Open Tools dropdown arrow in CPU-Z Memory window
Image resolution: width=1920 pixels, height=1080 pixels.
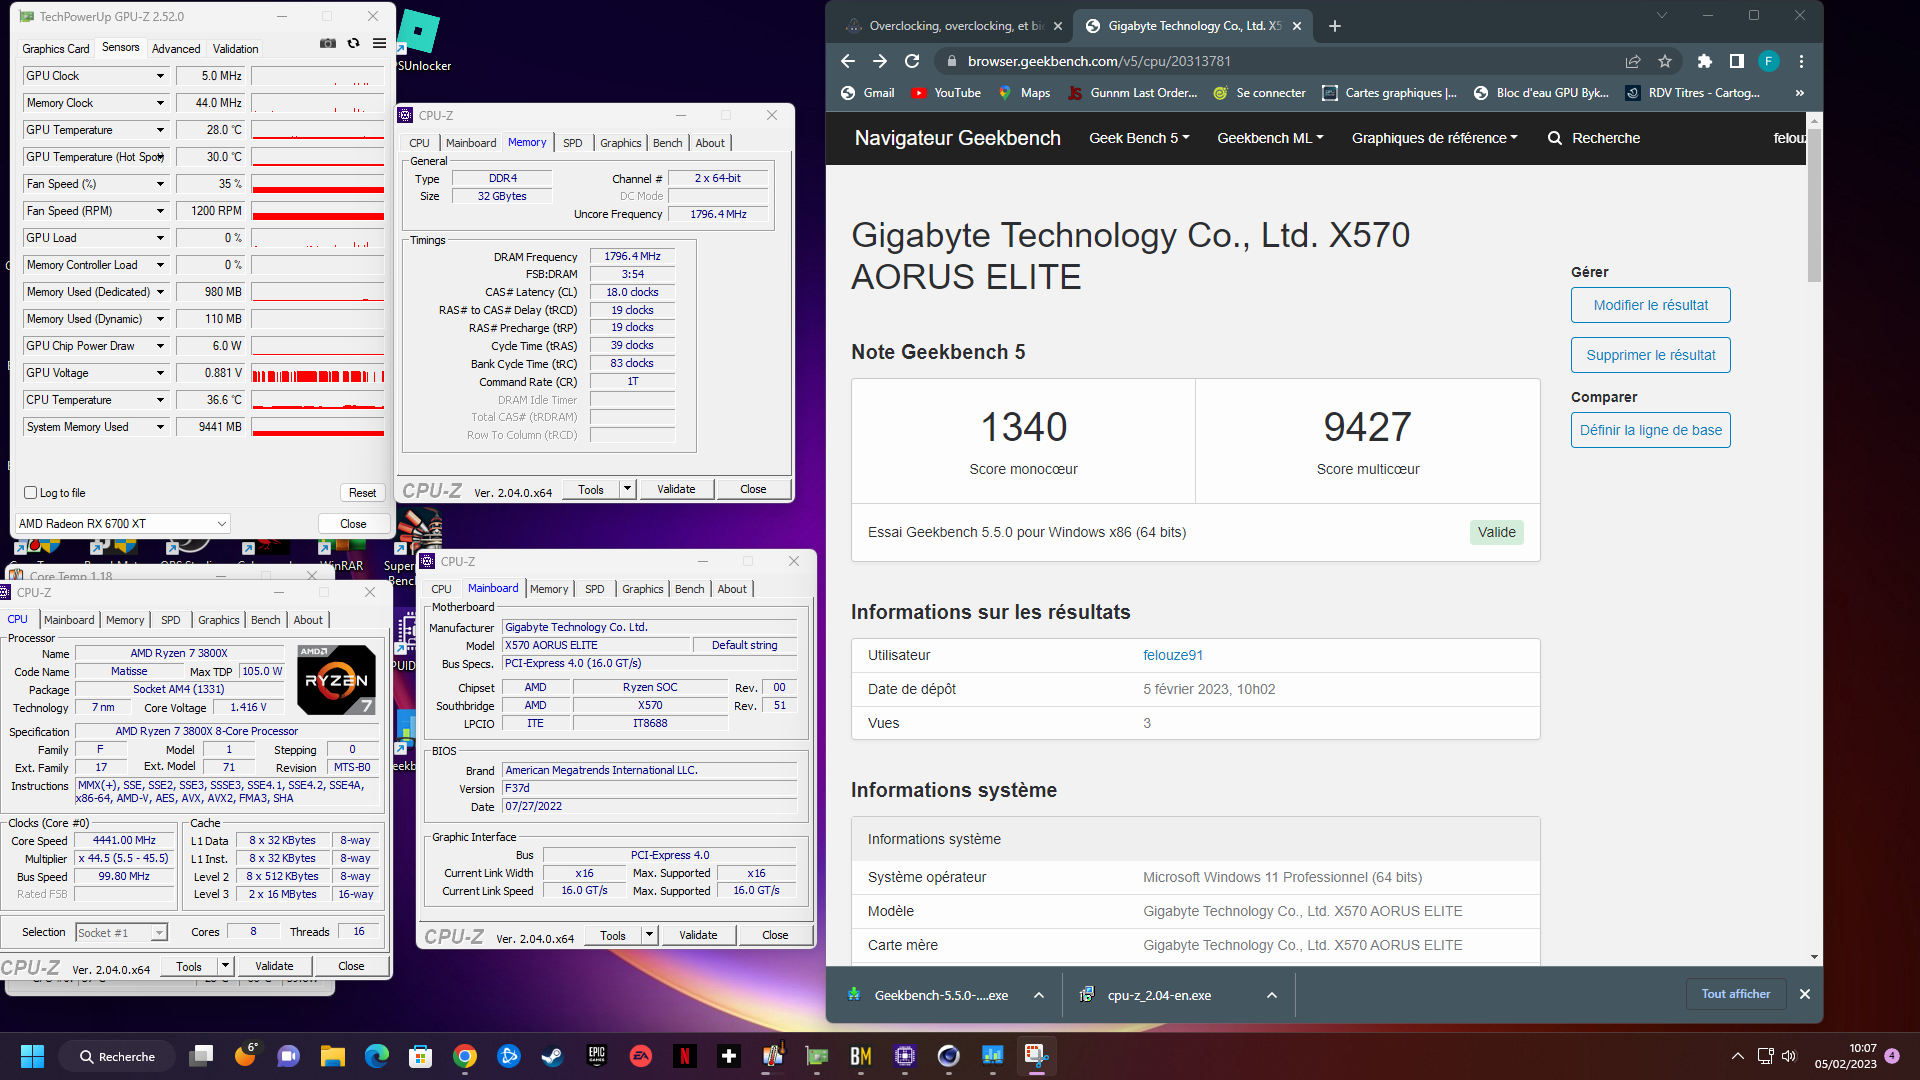coord(627,489)
